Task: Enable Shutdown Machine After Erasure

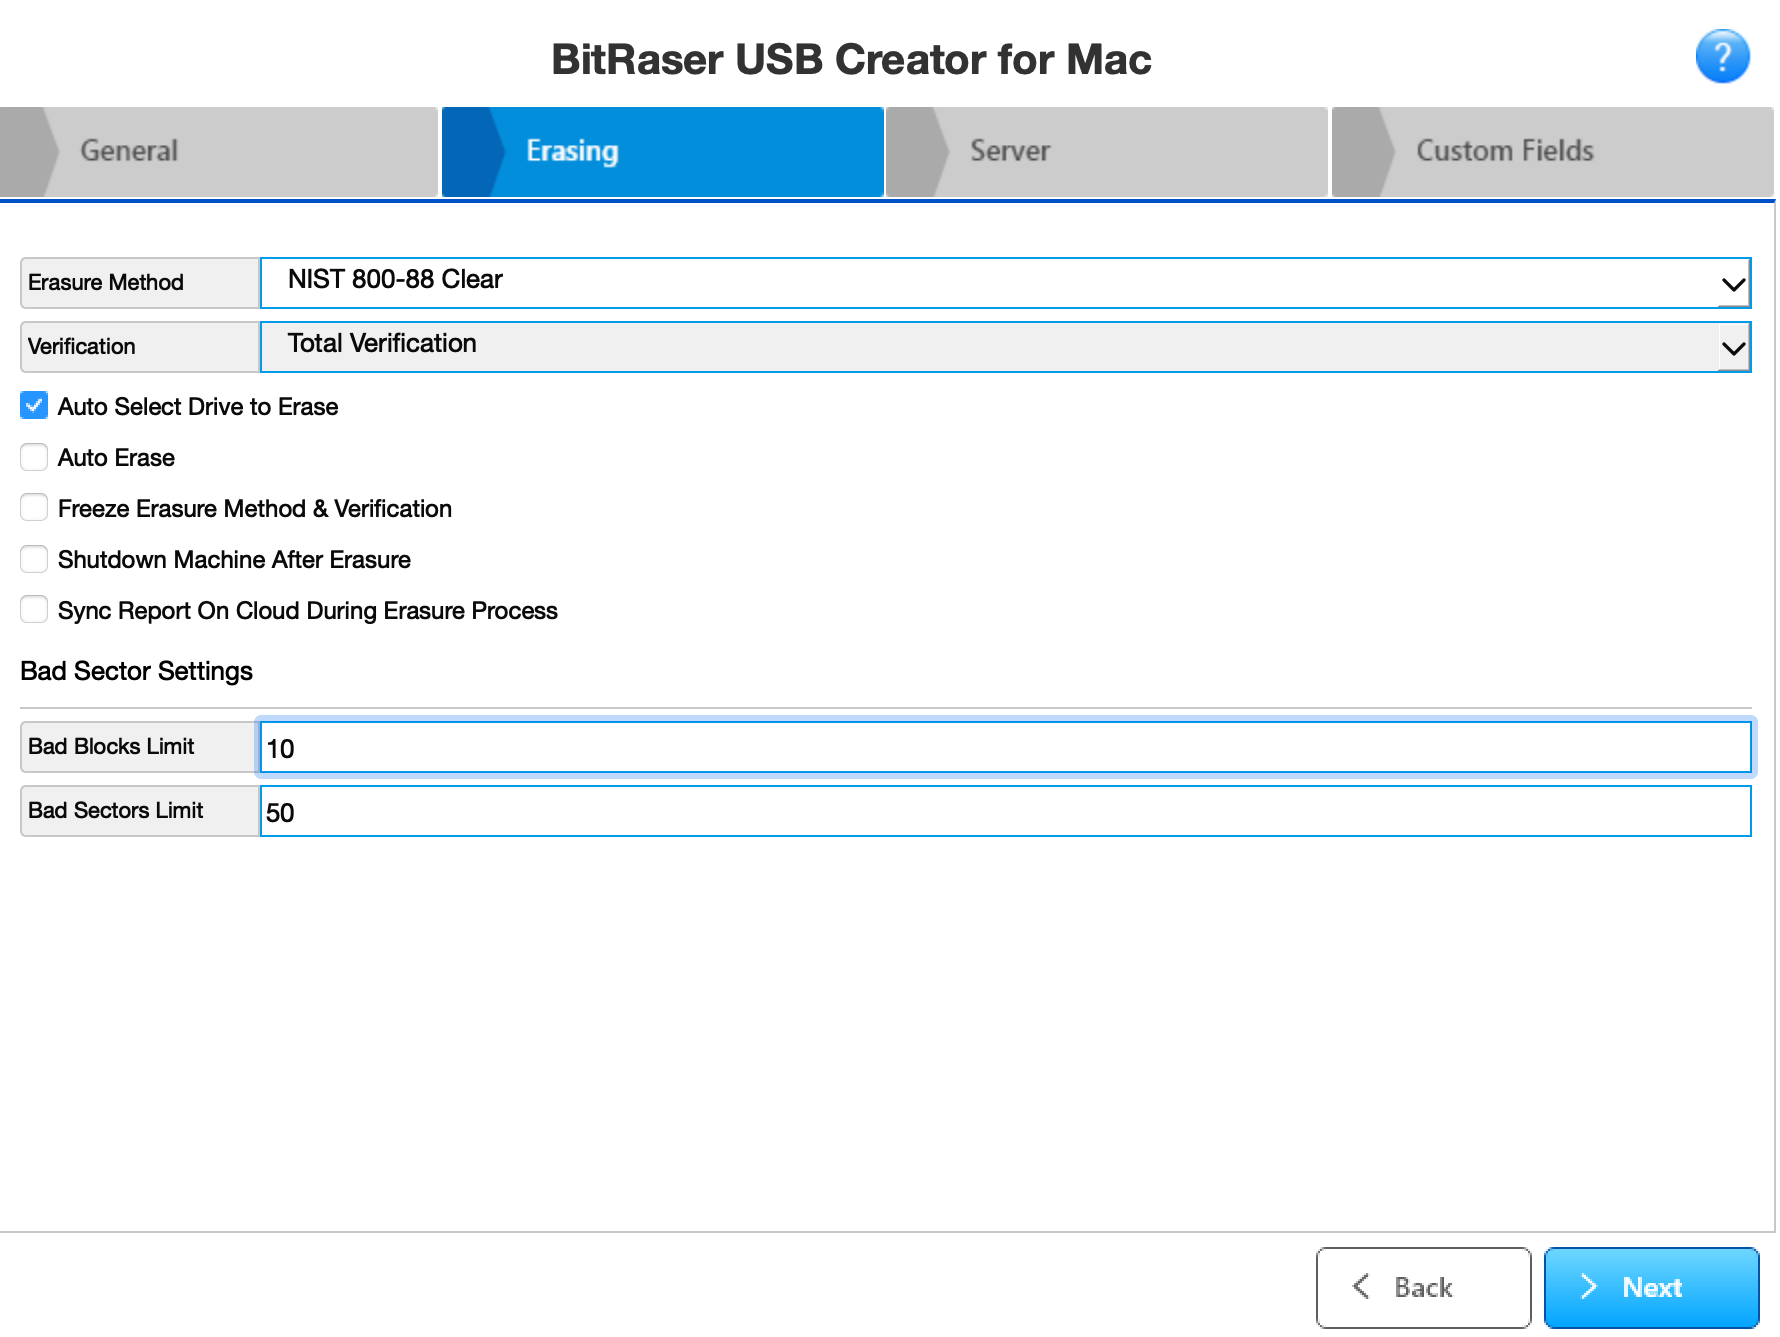Action: coord(34,559)
